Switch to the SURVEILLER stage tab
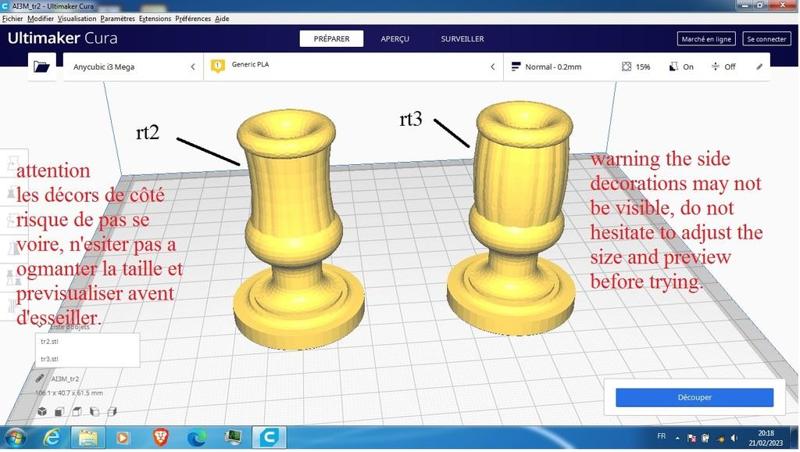 pyautogui.click(x=462, y=39)
